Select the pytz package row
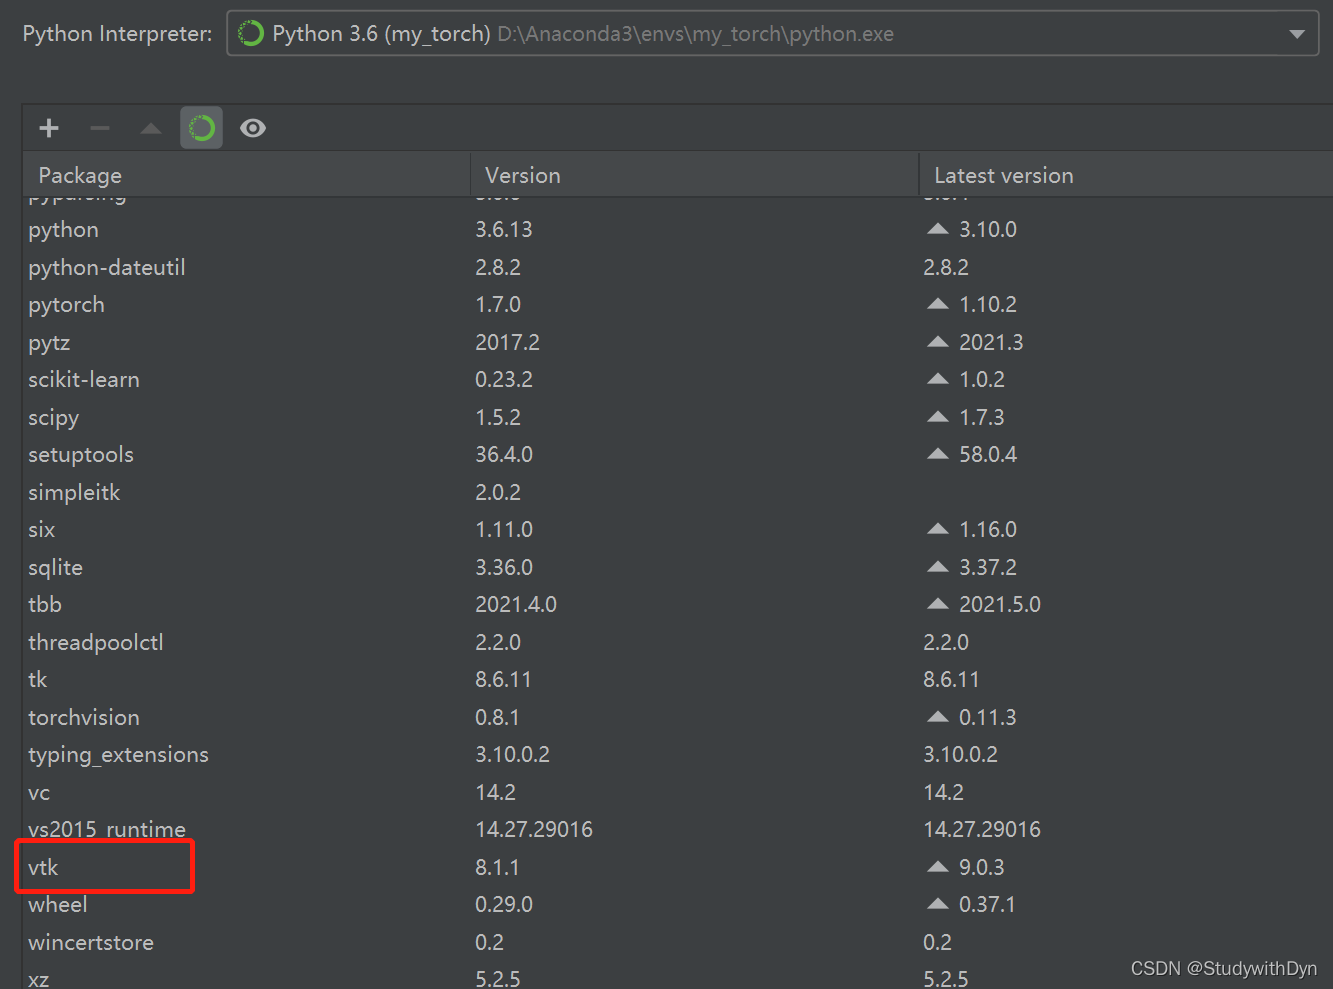 pos(678,342)
